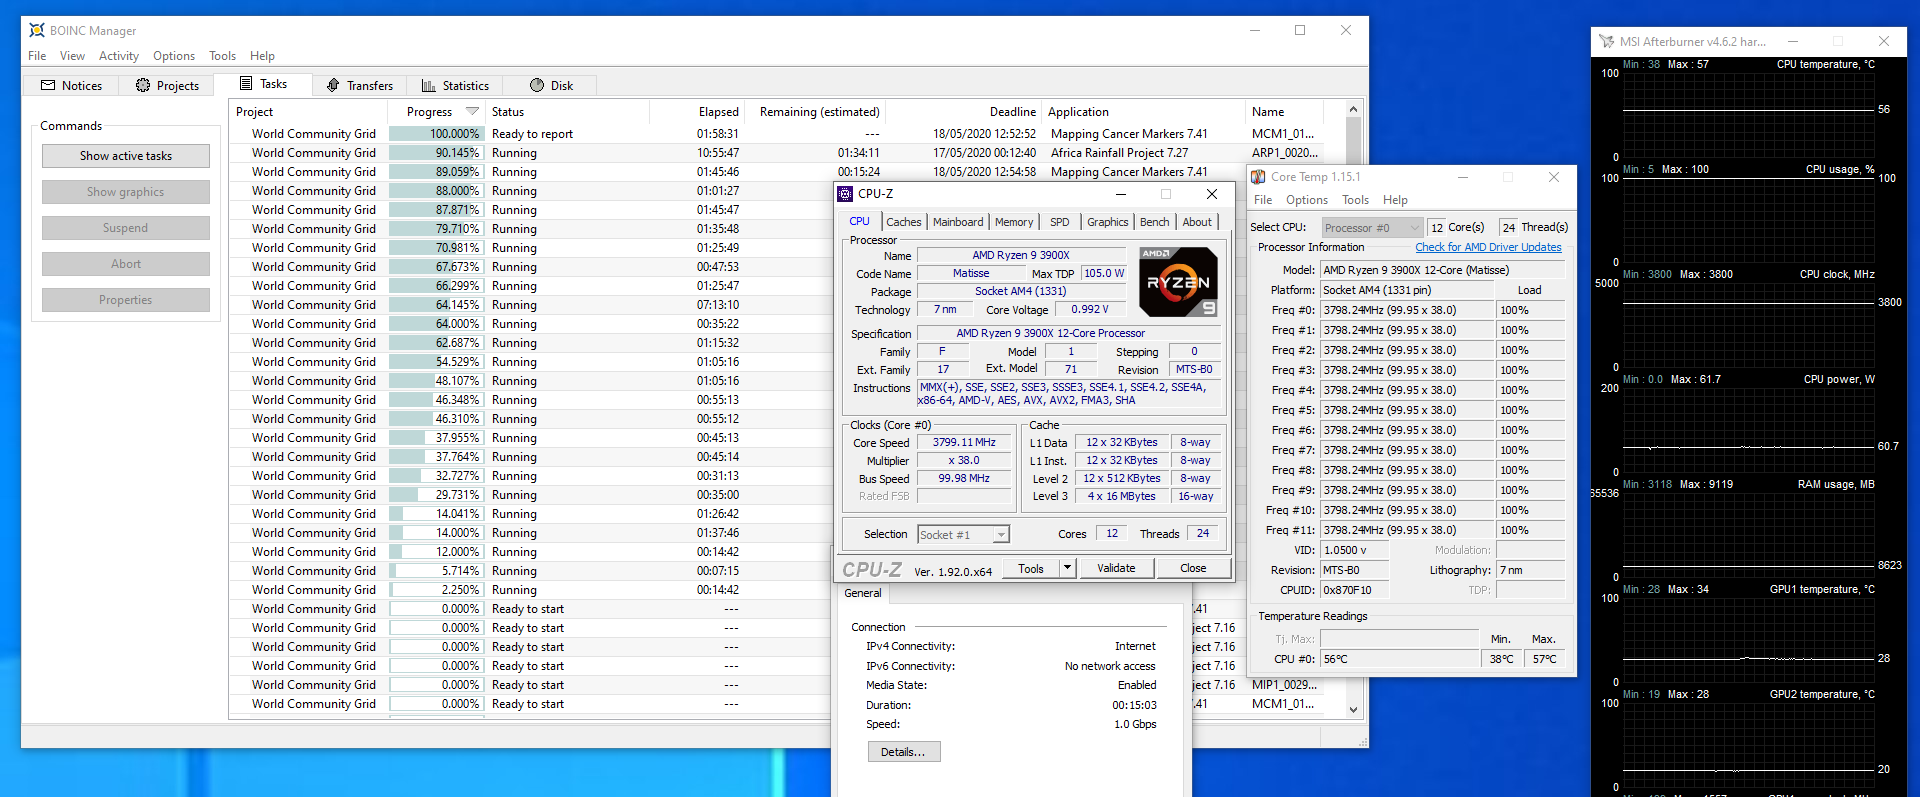
Task: Open the About tab in CPU-Z
Action: (1197, 222)
